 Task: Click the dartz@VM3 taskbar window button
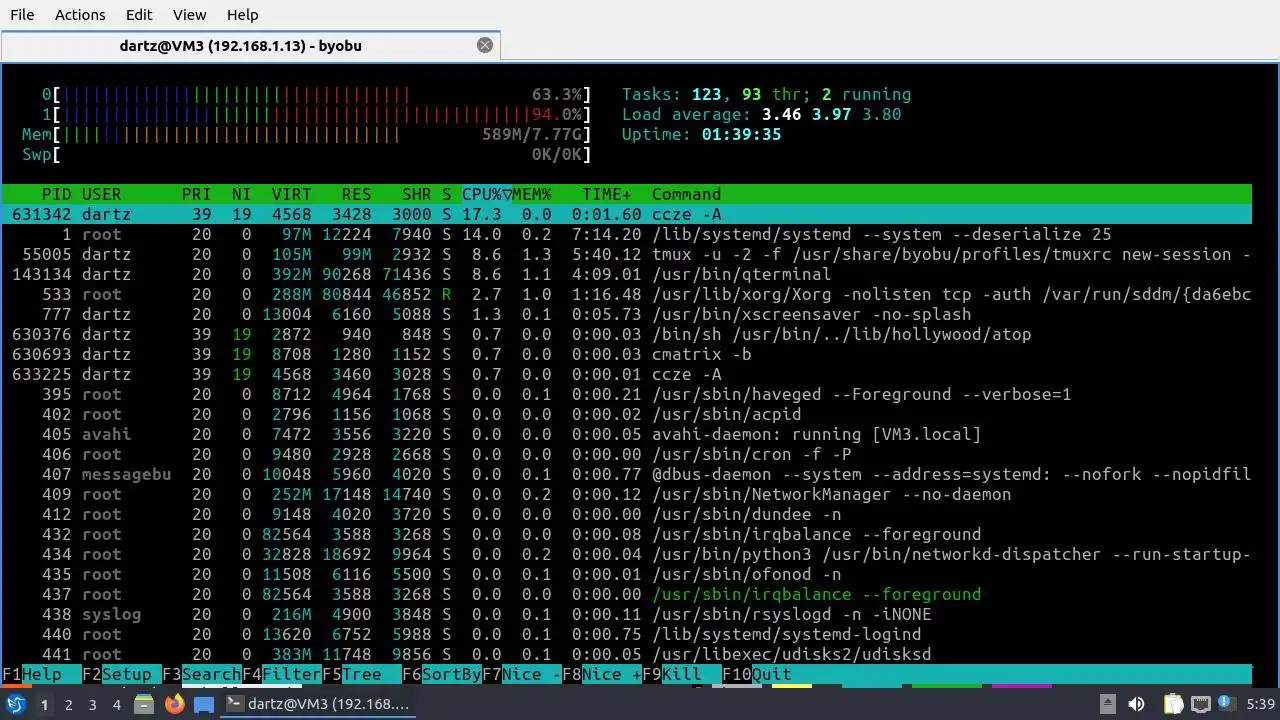(x=318, y=704)
